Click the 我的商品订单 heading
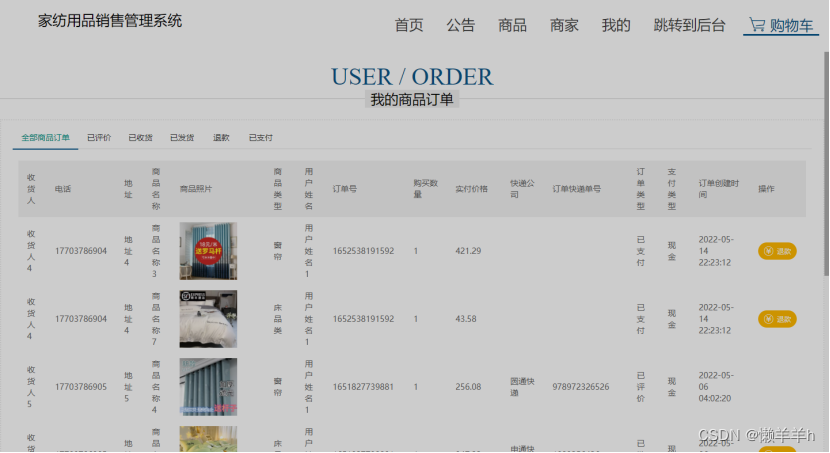Image resolution: width=830 pixels, height=453 pixels. pos(412,99)
